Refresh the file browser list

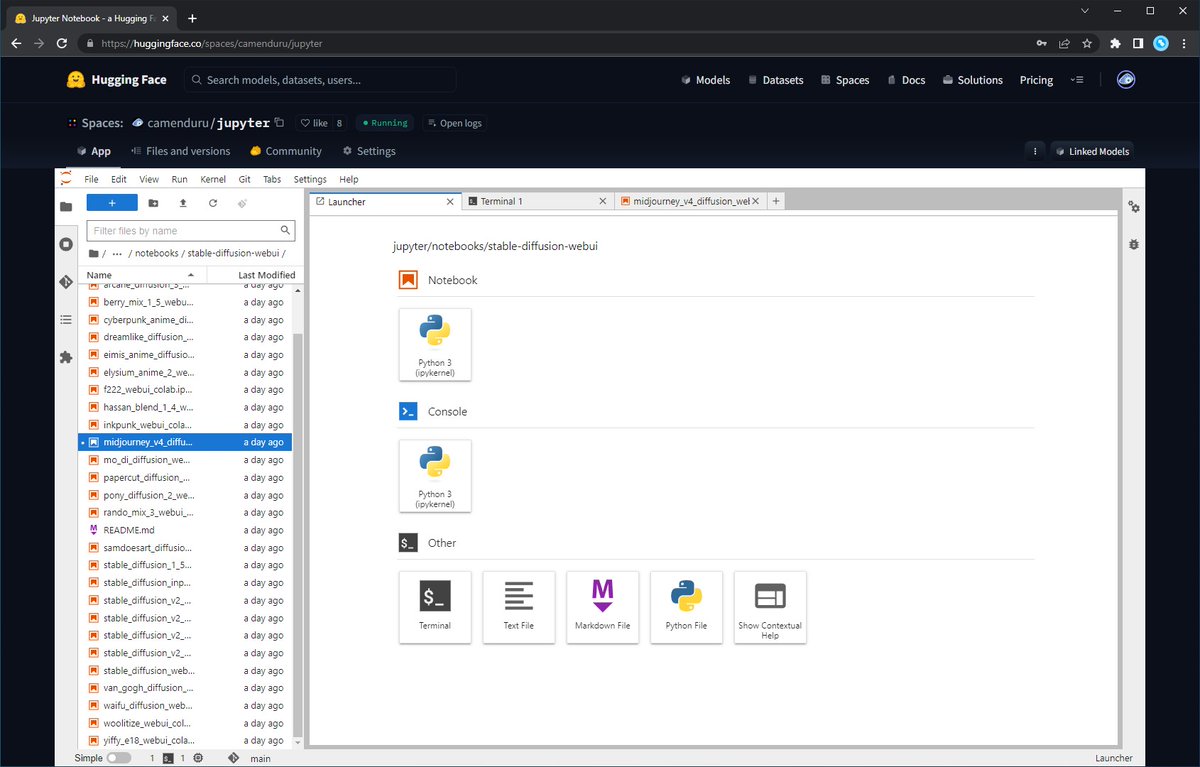[x=213, y=202]
